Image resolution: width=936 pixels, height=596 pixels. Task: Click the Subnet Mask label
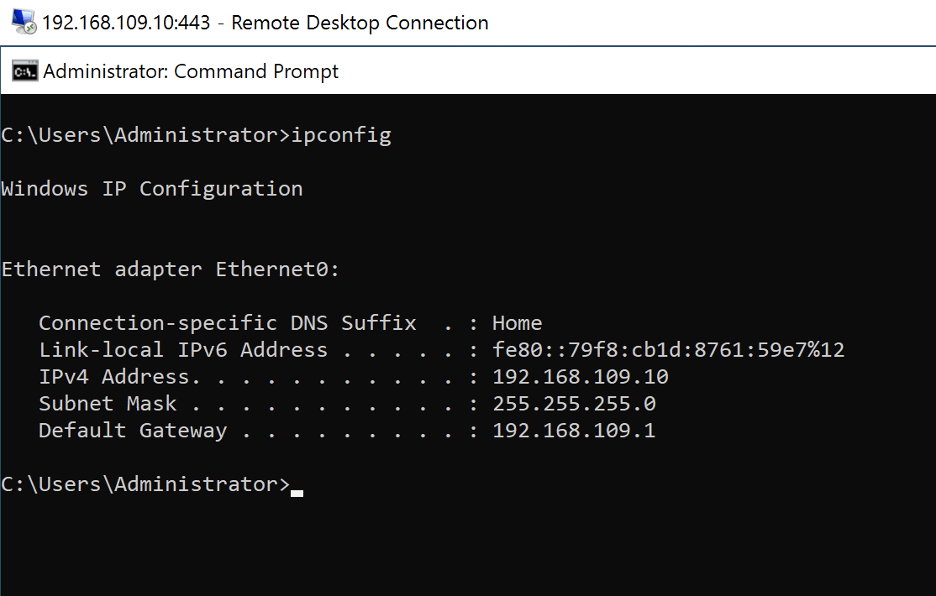coord(107,404)
